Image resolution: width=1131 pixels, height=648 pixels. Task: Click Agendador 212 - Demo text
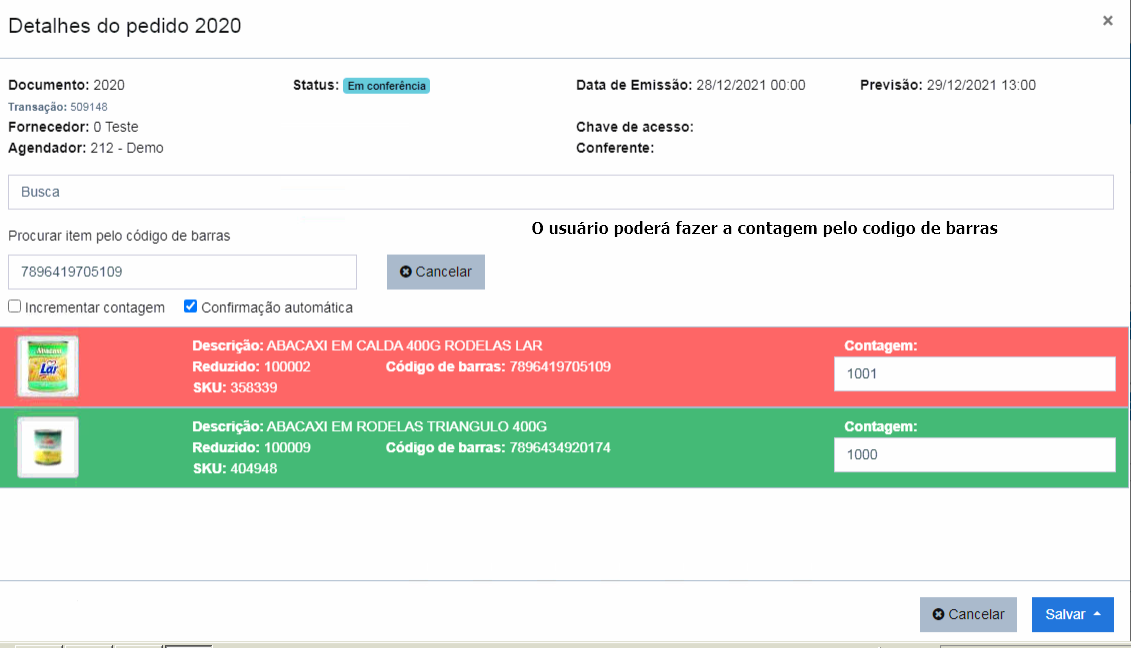tap(86, 148)
